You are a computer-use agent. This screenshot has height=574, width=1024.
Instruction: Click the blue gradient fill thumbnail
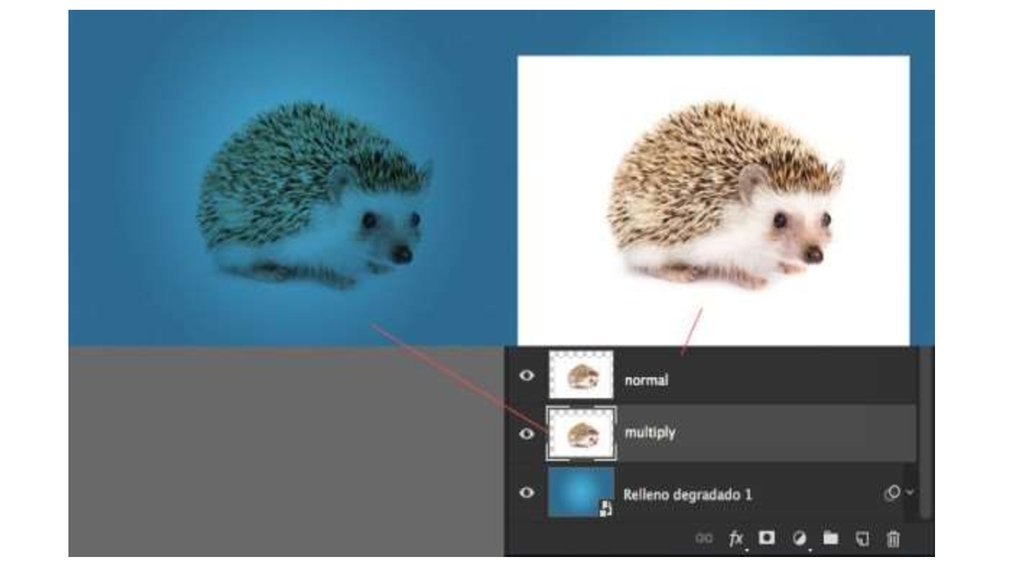coord(580,492)
